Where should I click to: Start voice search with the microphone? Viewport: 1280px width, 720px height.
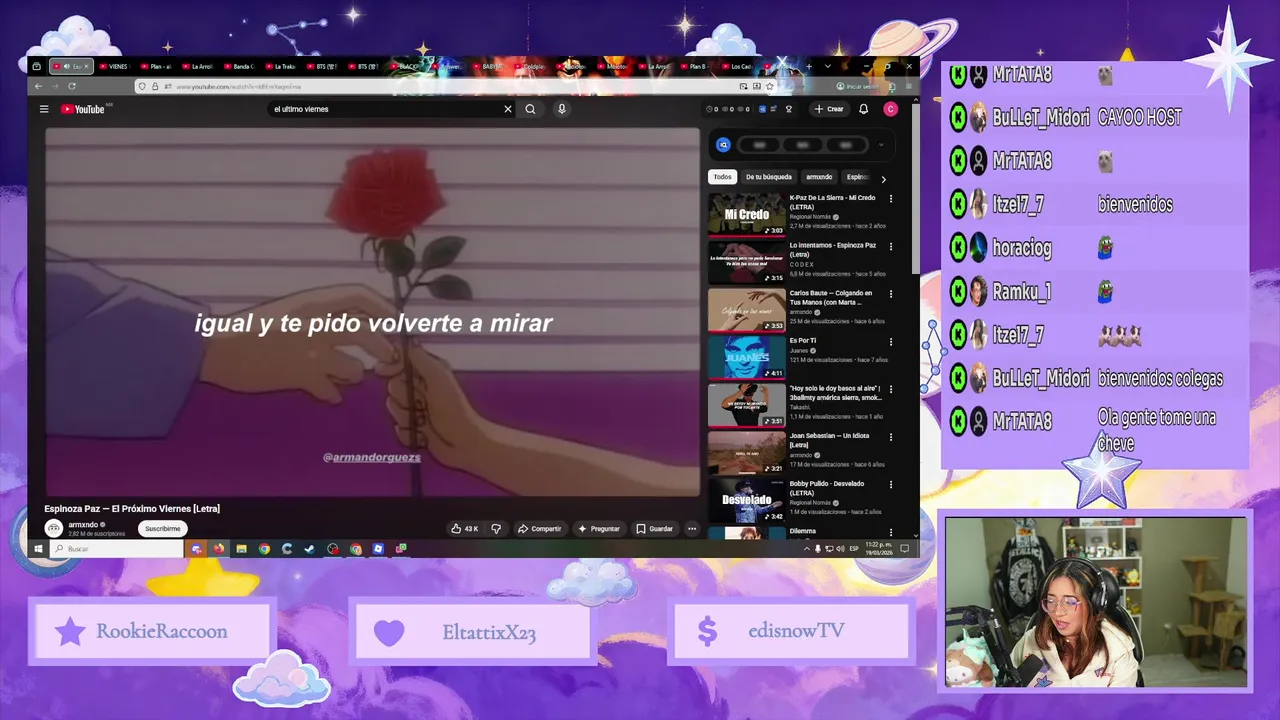562,109
